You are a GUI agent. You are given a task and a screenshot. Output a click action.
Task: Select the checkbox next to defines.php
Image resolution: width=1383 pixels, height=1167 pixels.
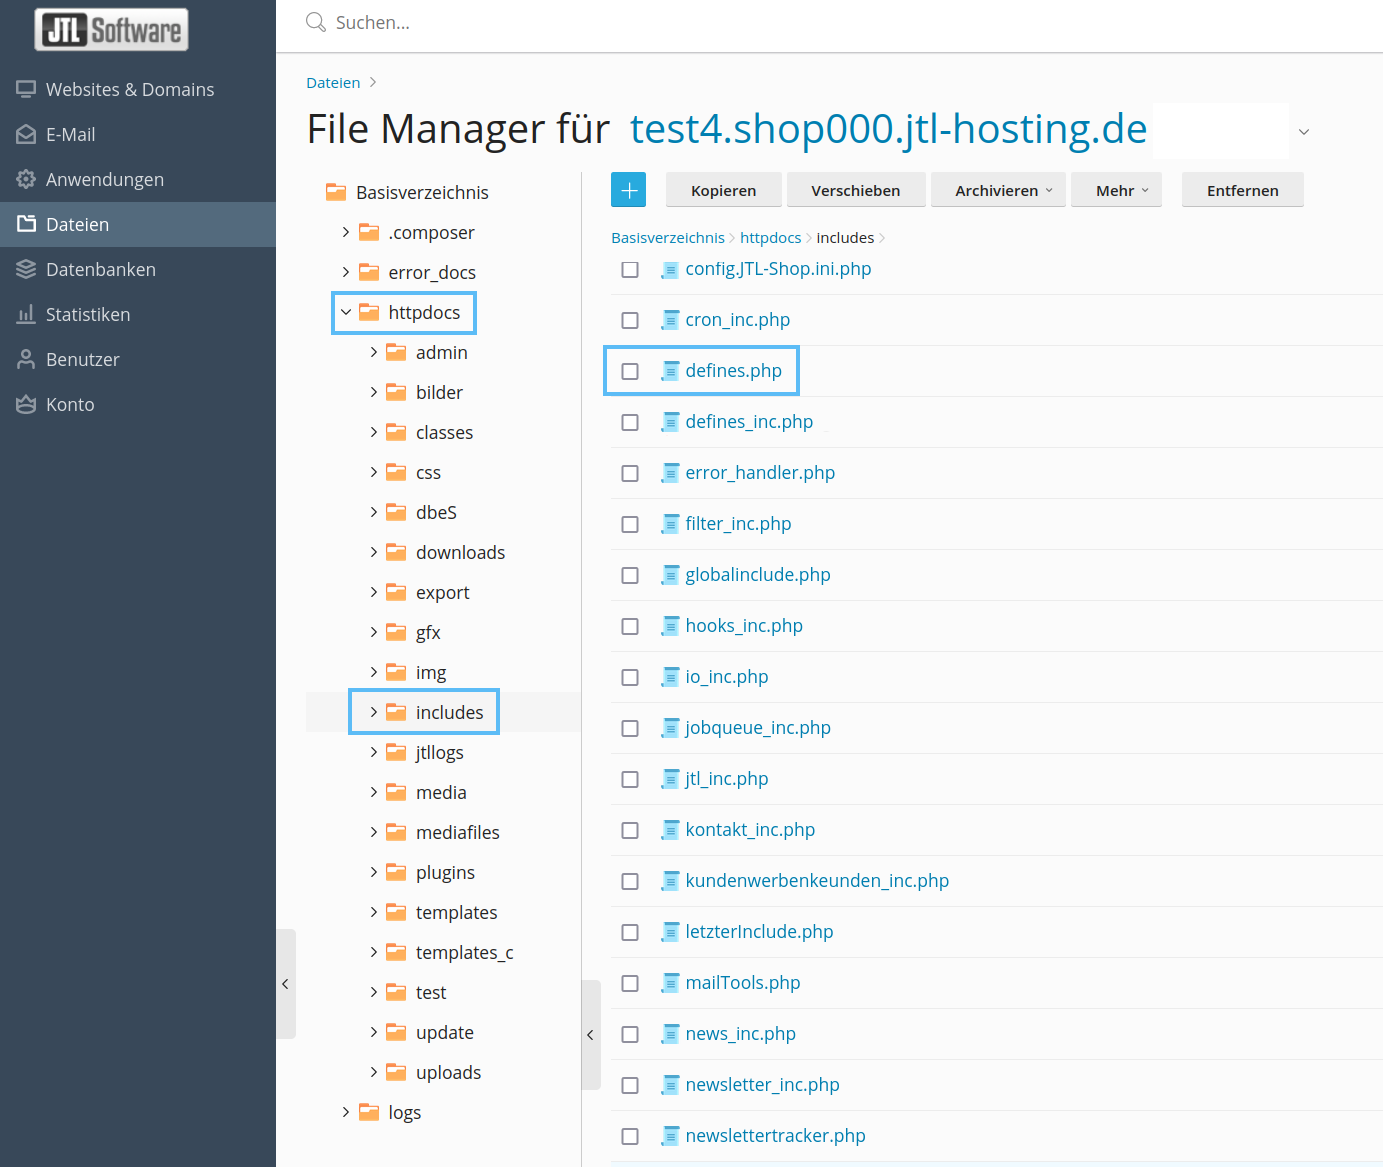point(630,371)
